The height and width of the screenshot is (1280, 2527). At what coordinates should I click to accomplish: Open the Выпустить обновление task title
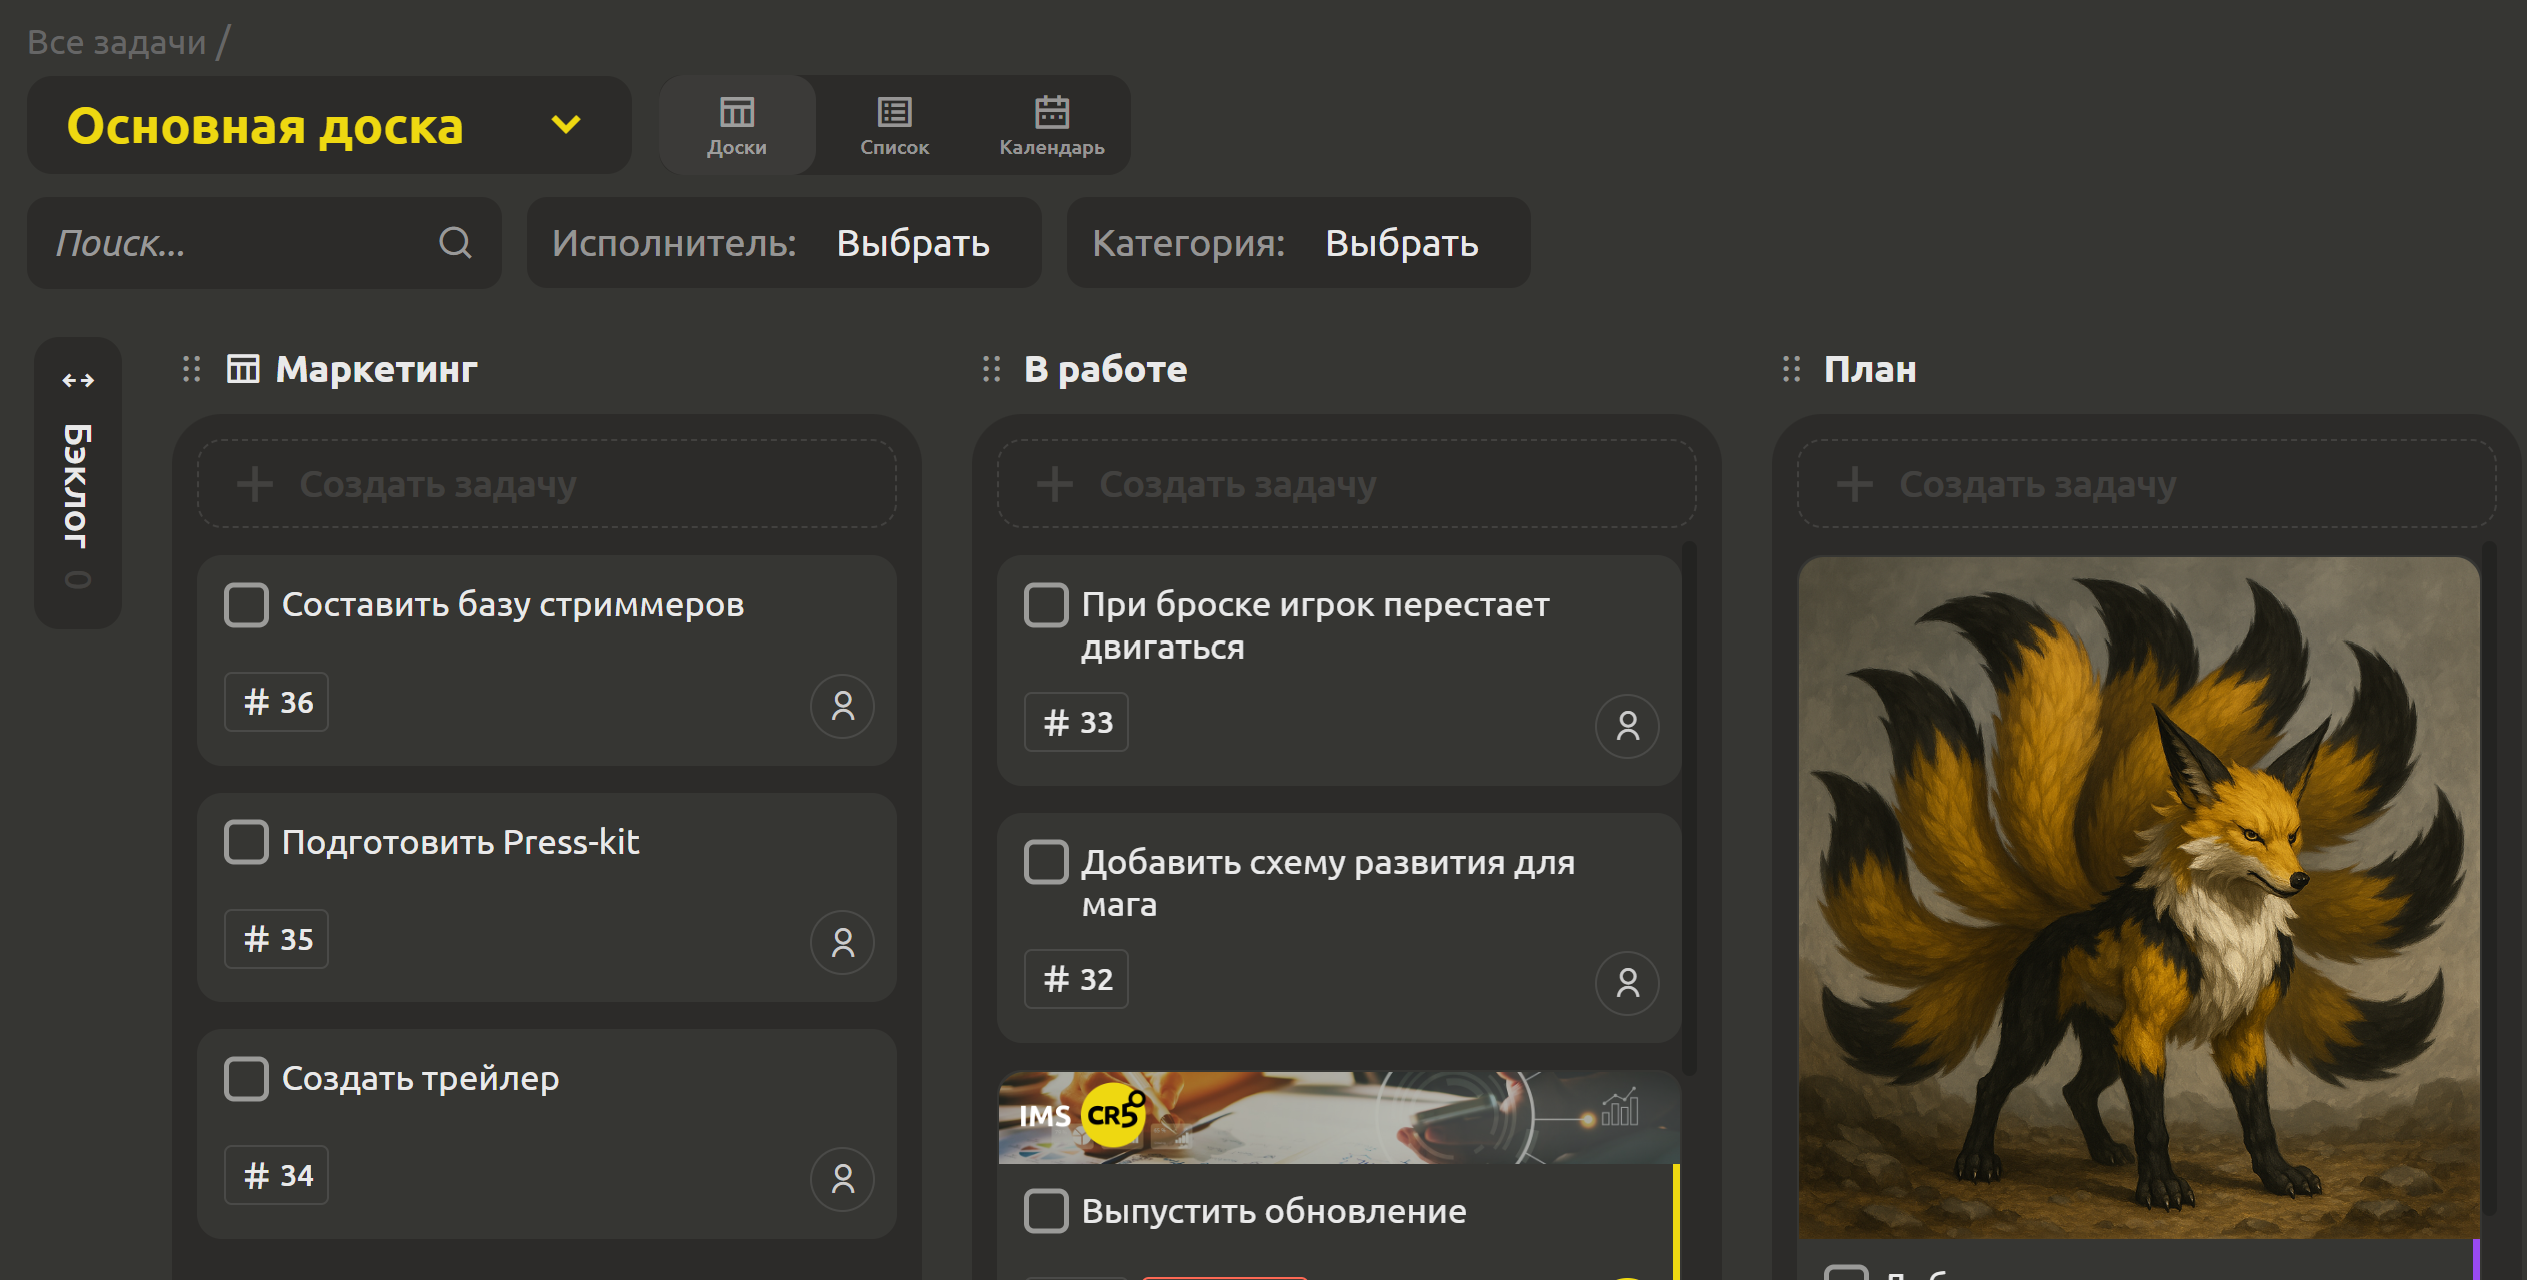[x=1274, y=1211]
